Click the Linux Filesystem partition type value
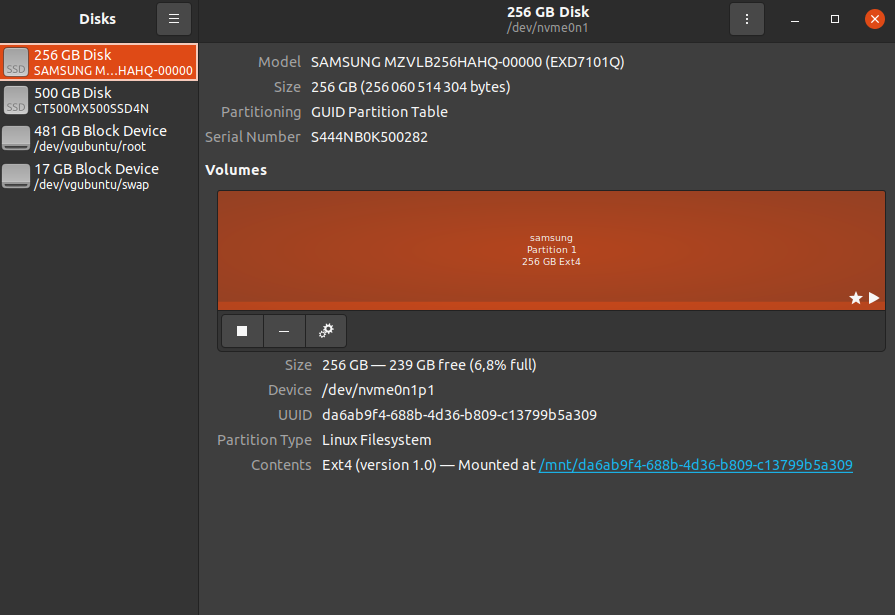895x615 pixels. (377, 440)
